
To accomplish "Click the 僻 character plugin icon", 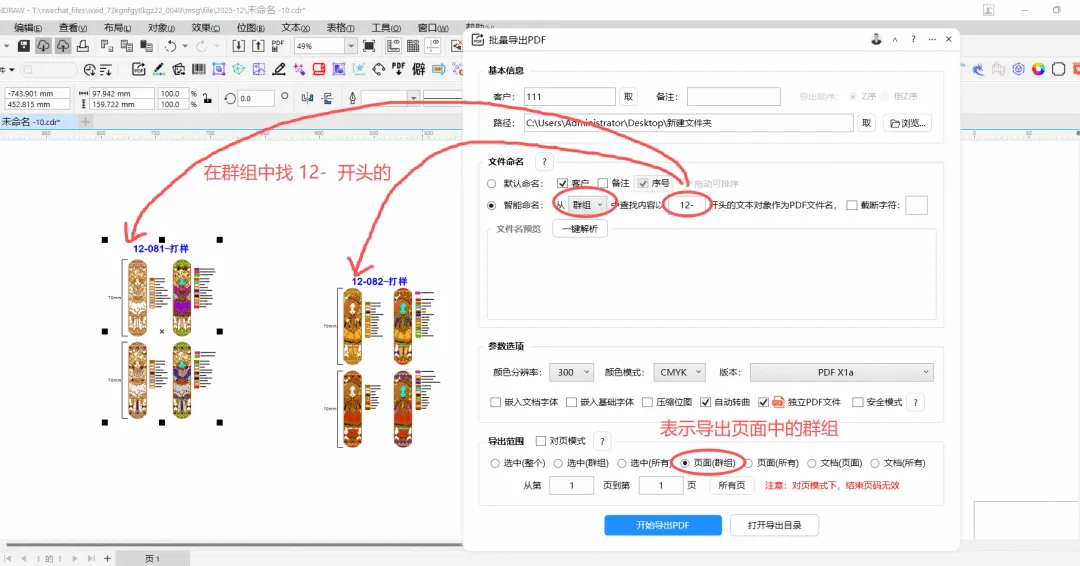I will click(419, 70).
